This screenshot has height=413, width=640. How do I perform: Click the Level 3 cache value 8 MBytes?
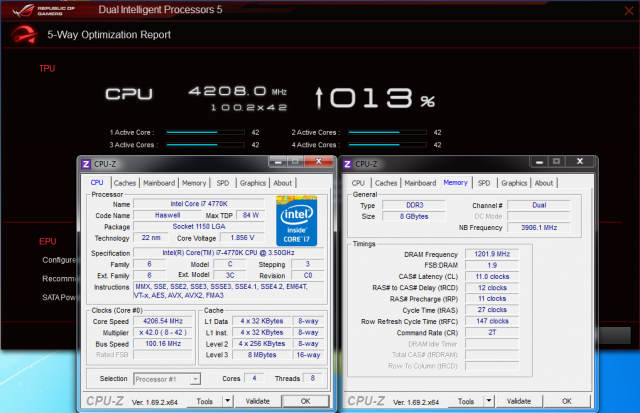tap(262, 355)
